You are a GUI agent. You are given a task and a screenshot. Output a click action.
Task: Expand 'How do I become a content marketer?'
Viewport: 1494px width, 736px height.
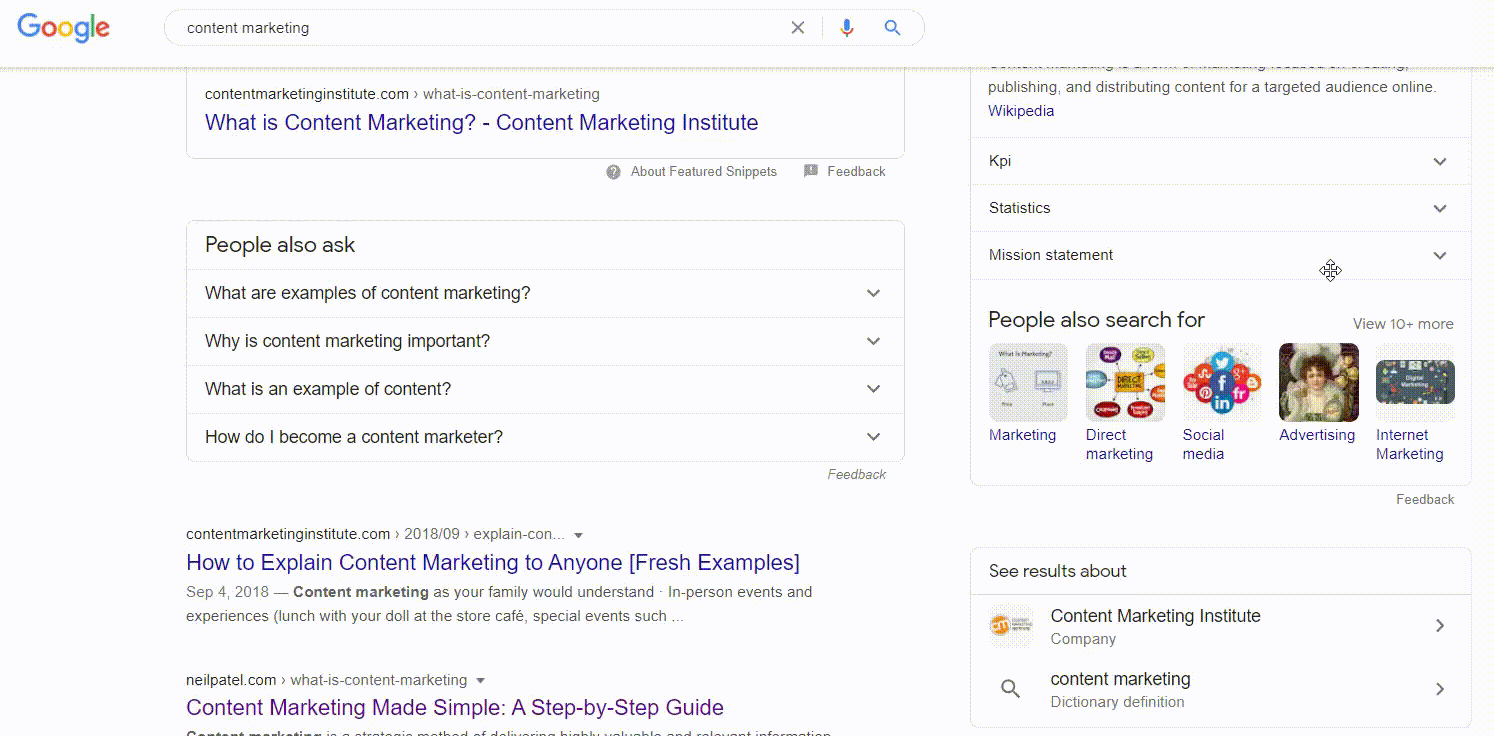coord(545,437)
